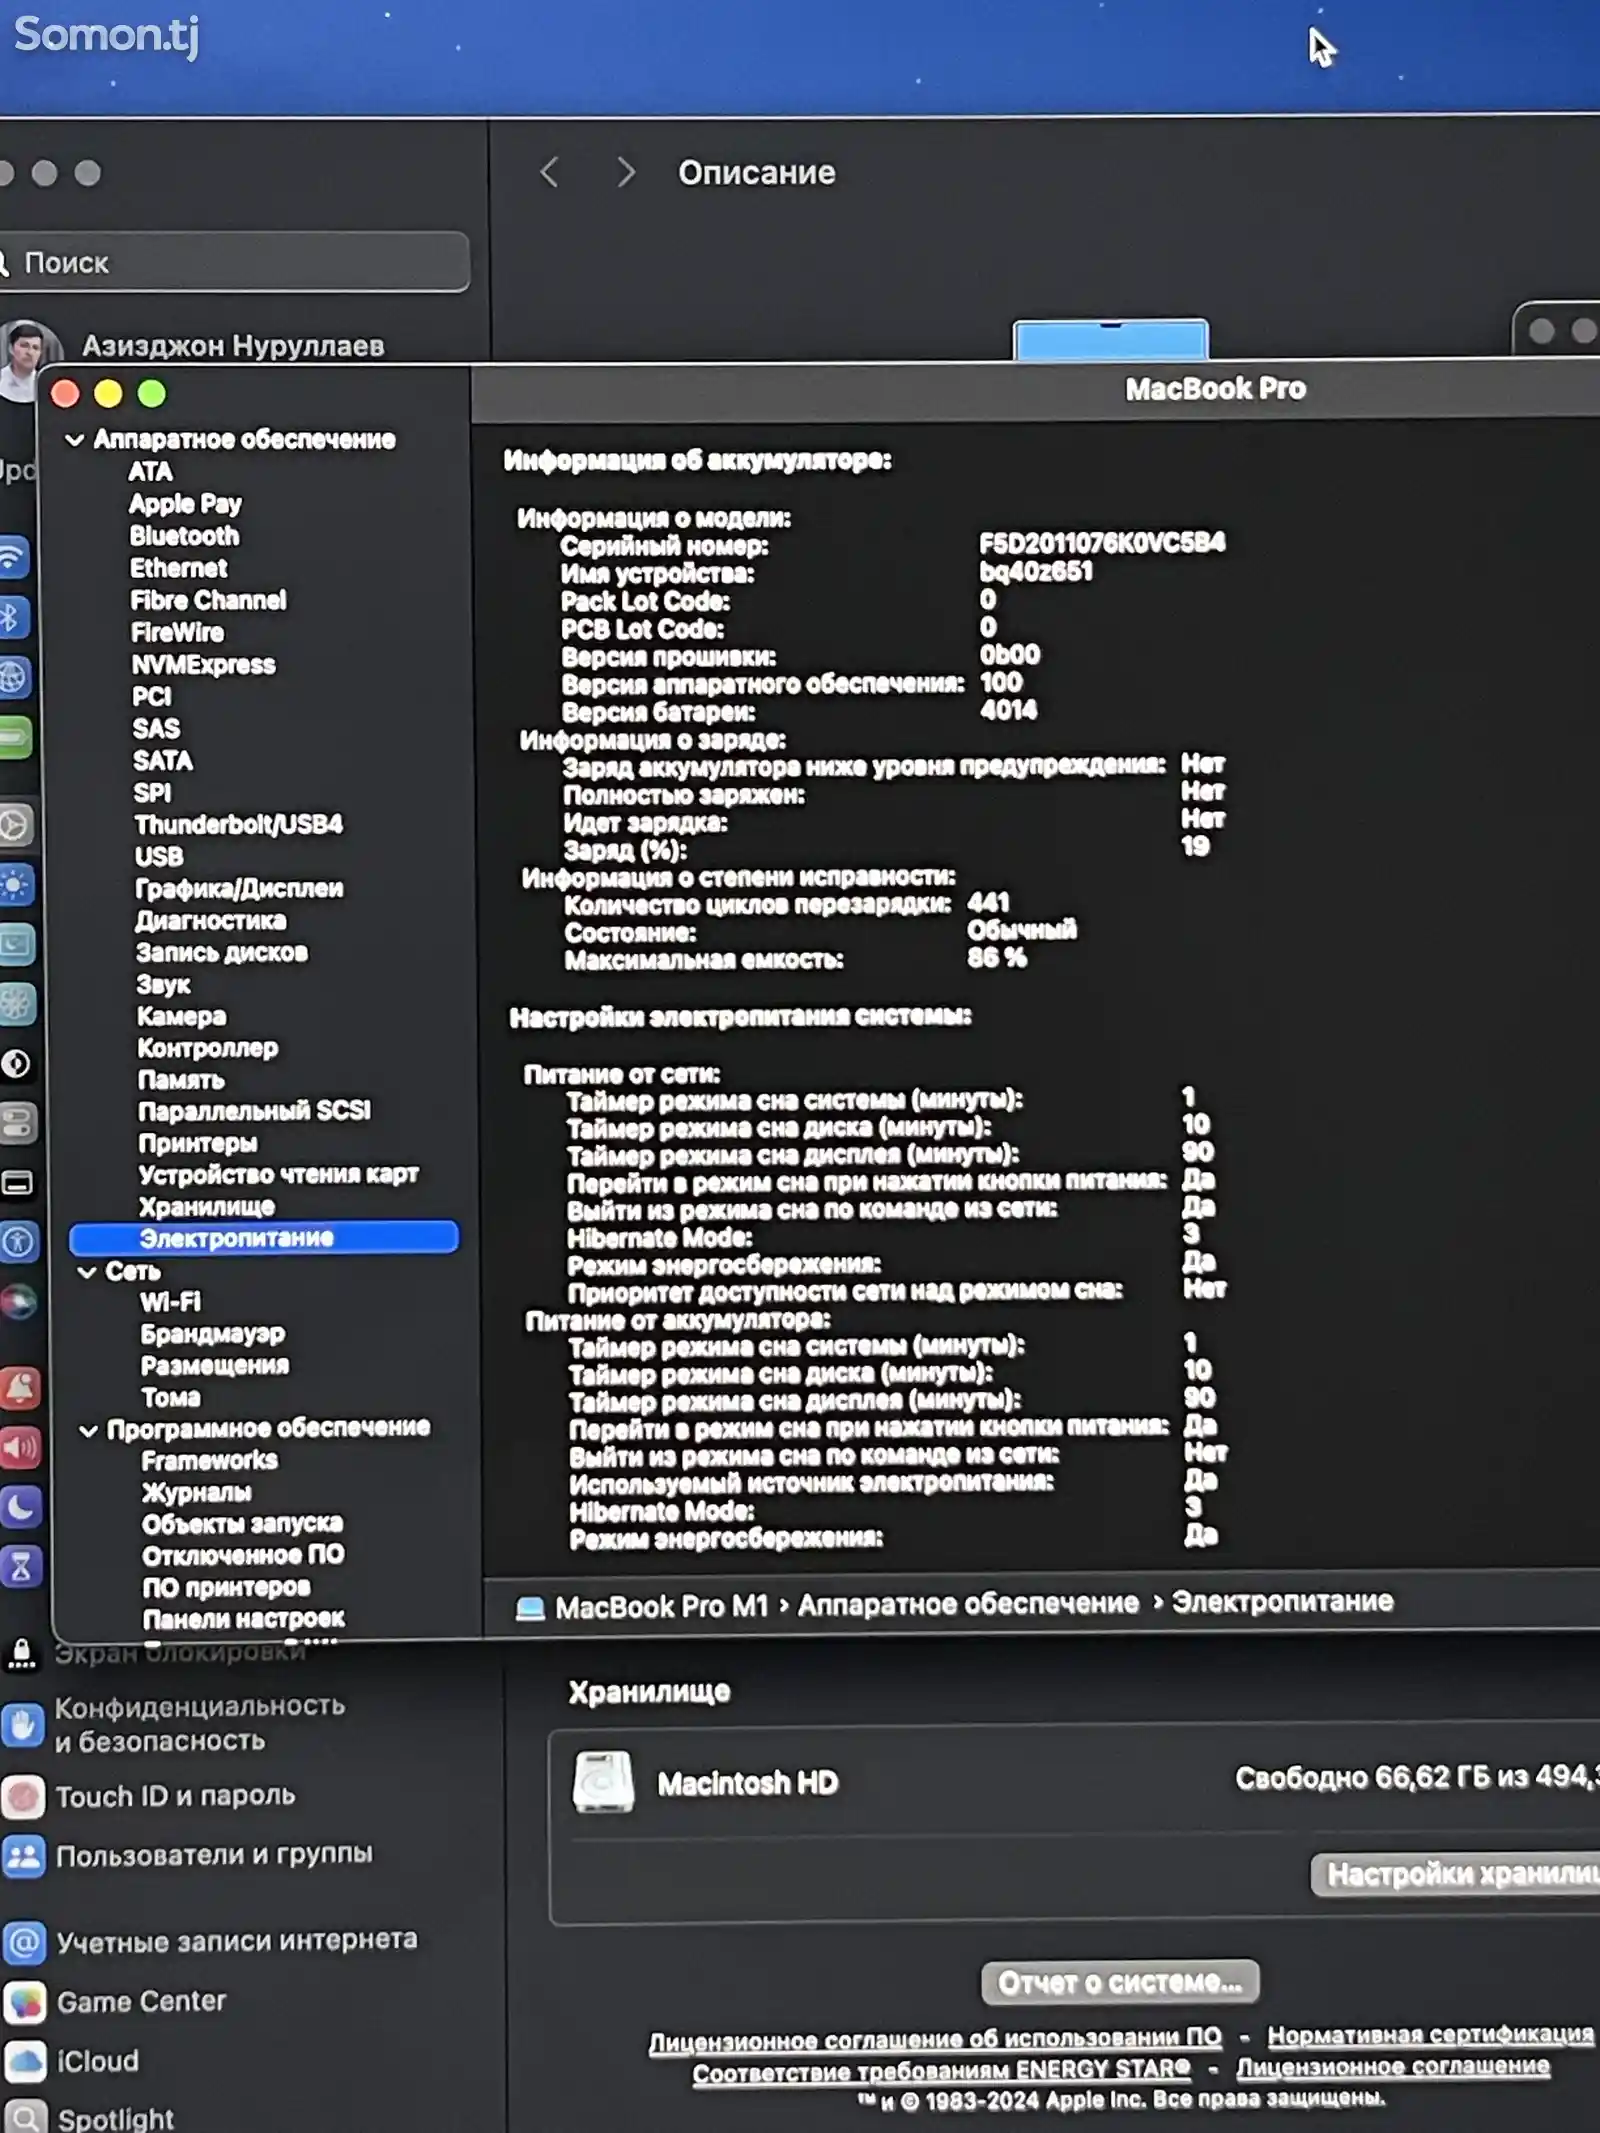Collapse the Сеть tree section
1600x2133 pixels.
(87, 1272)
